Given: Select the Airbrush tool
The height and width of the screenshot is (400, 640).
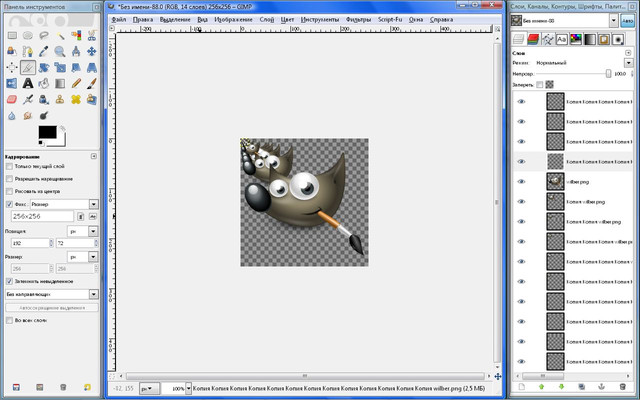Looking at the screenshot, I should pos(28,99).
